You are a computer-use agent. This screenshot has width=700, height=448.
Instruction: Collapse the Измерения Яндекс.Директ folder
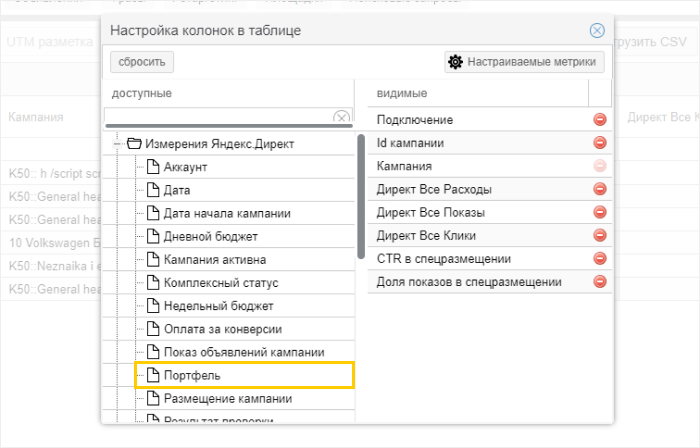(x=118, y=144)
